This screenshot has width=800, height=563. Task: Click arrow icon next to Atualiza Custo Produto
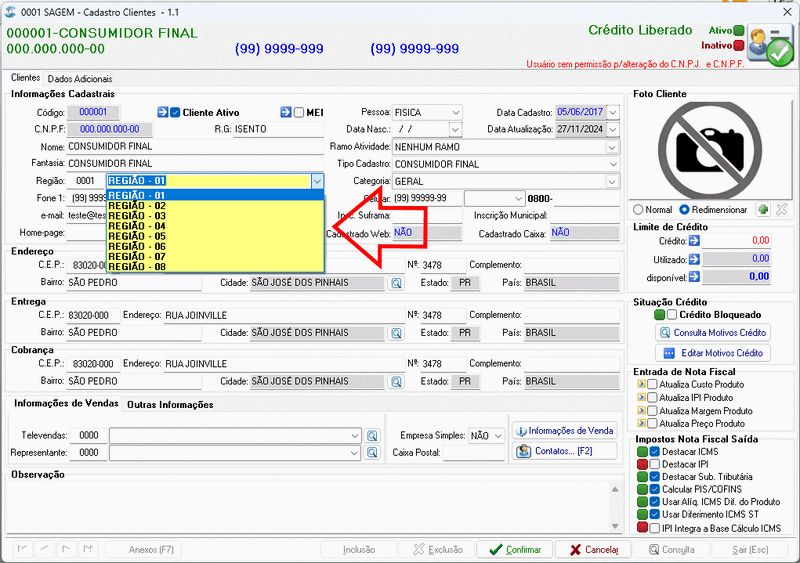641,384
